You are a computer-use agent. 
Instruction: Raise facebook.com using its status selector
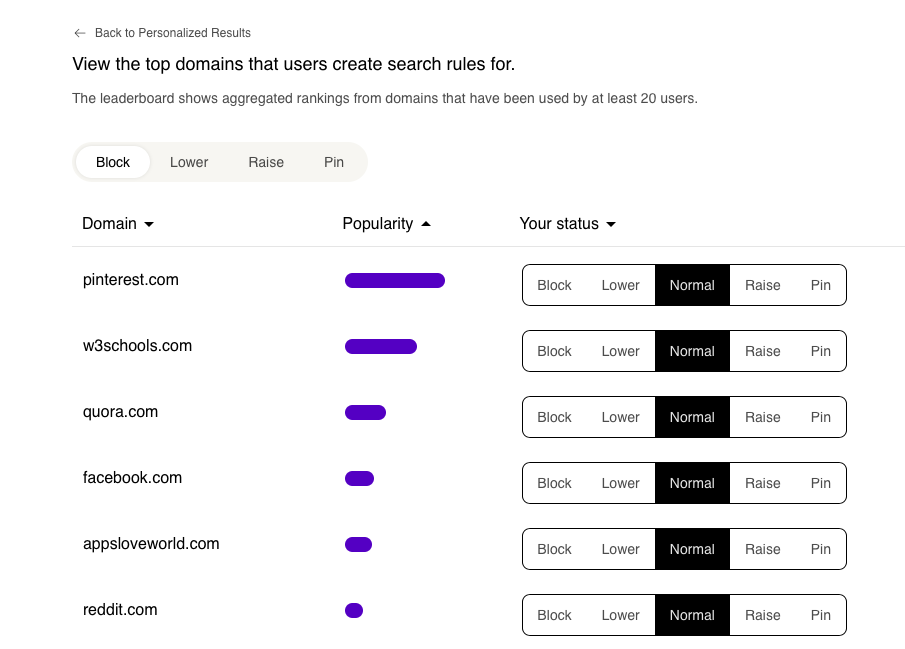[763, 482]
